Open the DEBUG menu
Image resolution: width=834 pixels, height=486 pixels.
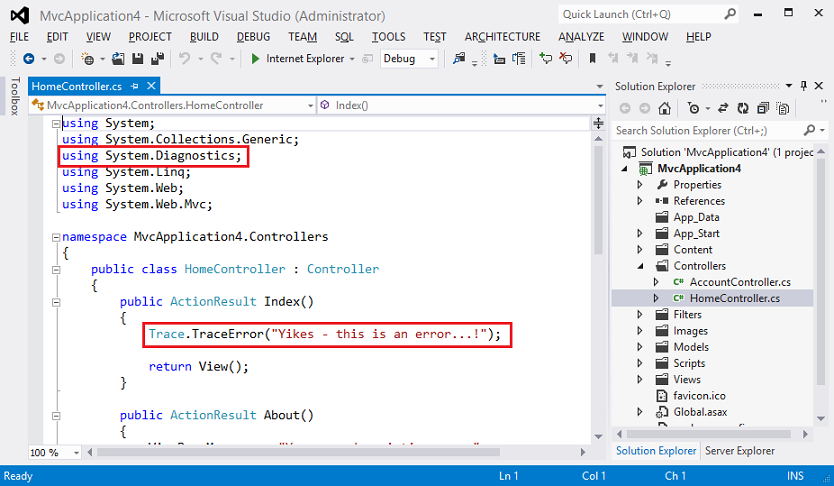(x=253, y=37)
